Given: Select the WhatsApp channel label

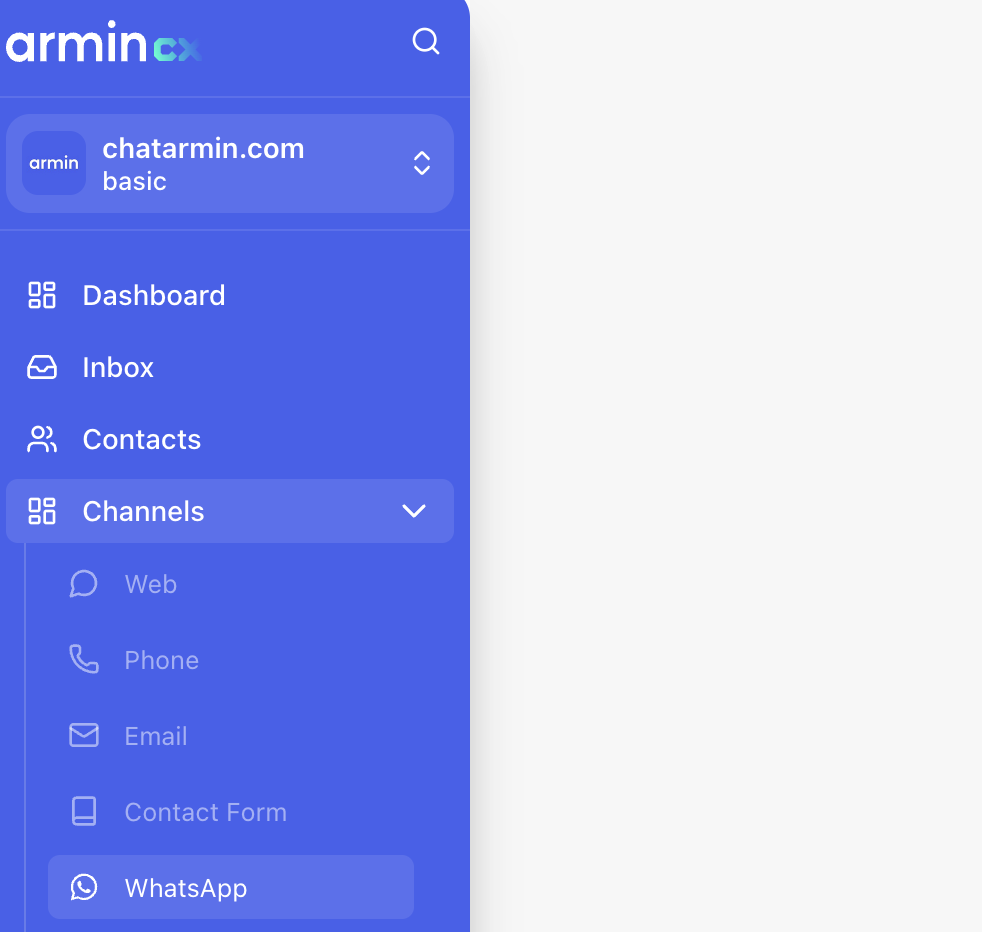Looking at the screenshot, I should [x=186, y=888].
